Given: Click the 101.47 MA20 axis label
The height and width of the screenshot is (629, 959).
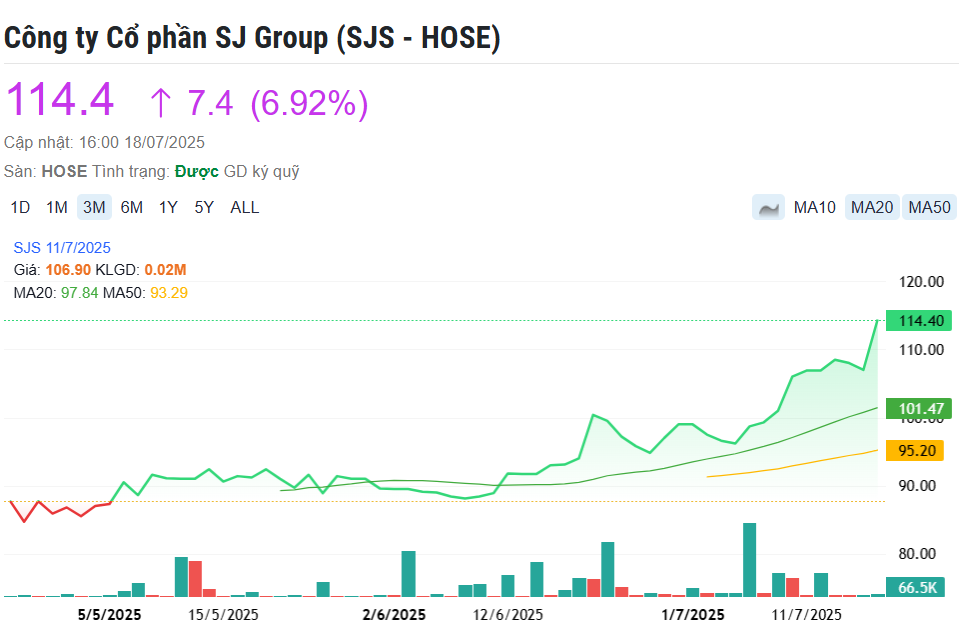Looking at the screenshot, I should [919, 409].
